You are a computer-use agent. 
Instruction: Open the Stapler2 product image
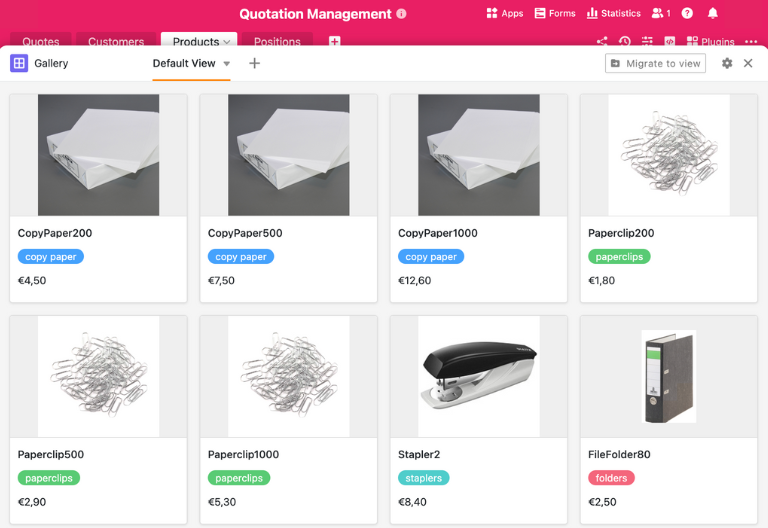pos(479,376)
